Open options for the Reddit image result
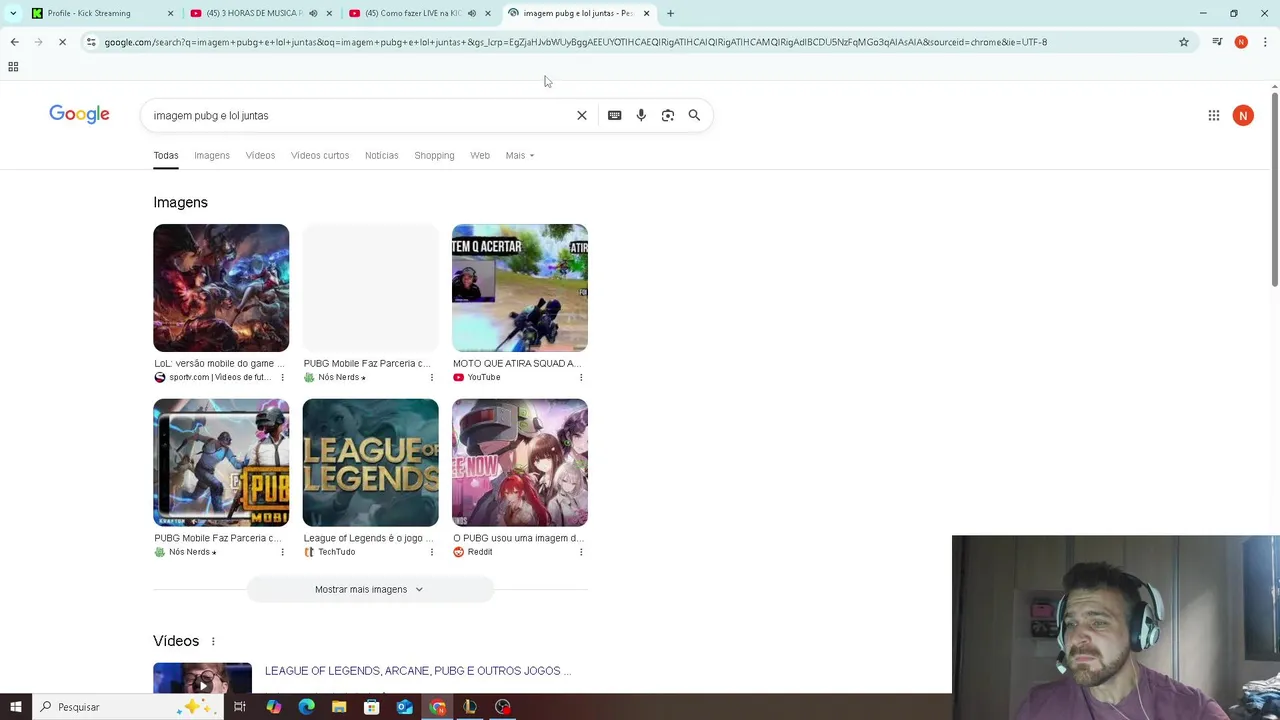Viewport: 1280px width, 720px height. (x=581, y=552)
